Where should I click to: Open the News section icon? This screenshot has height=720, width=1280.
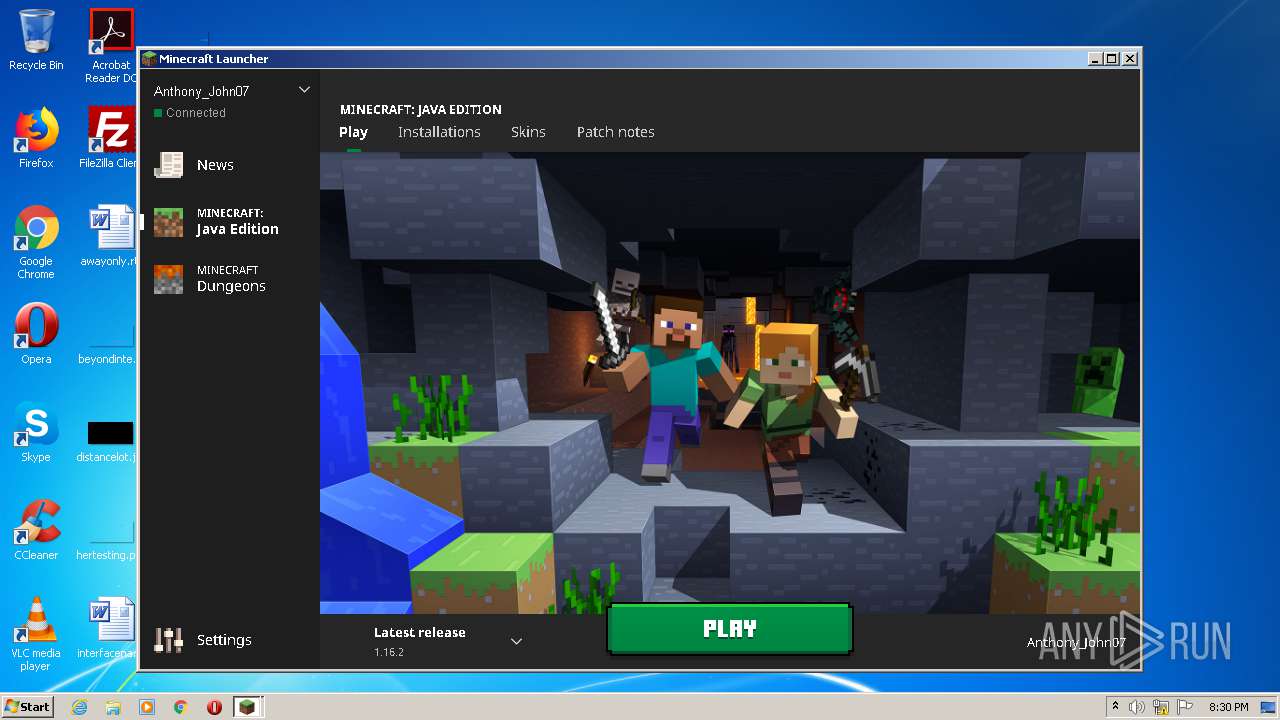(x=168, y=165)
